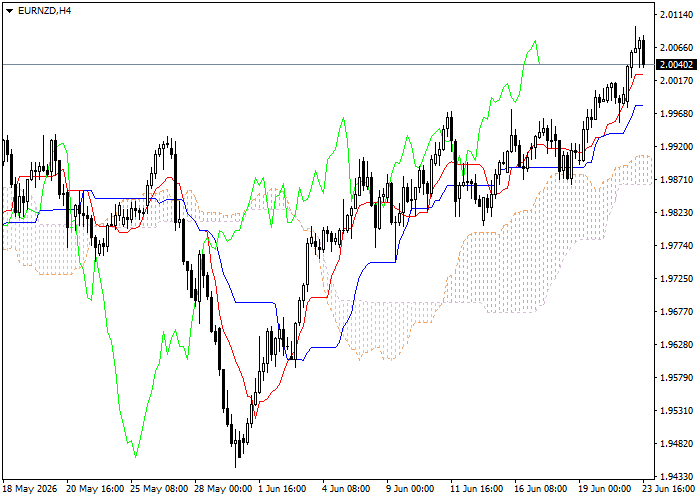700x500 pixels.
Task: Click the 11 Jun 16:00 time label
Action: tap(477, 489)
